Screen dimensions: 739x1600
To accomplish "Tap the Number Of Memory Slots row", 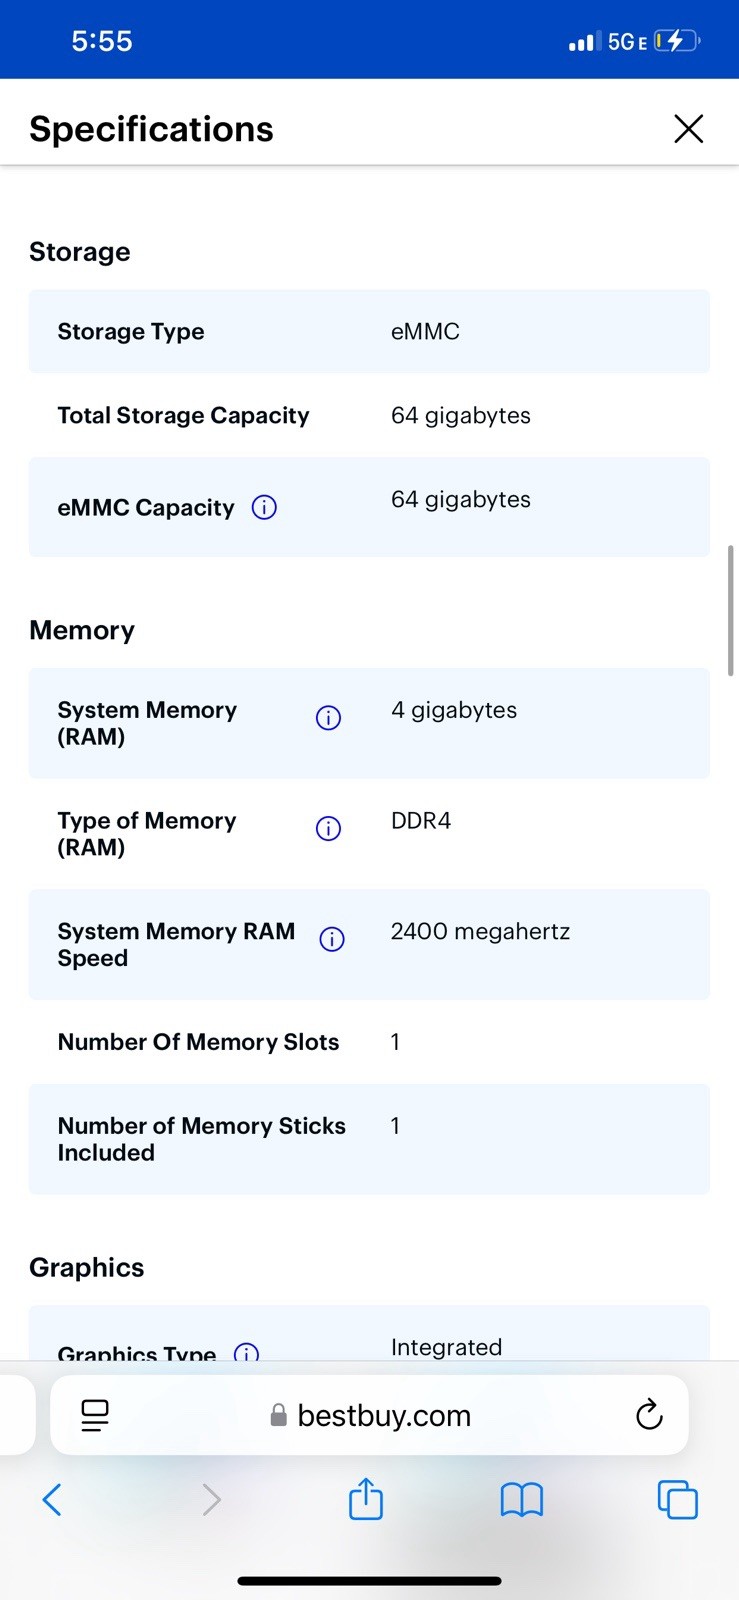I will [369, 1042].
